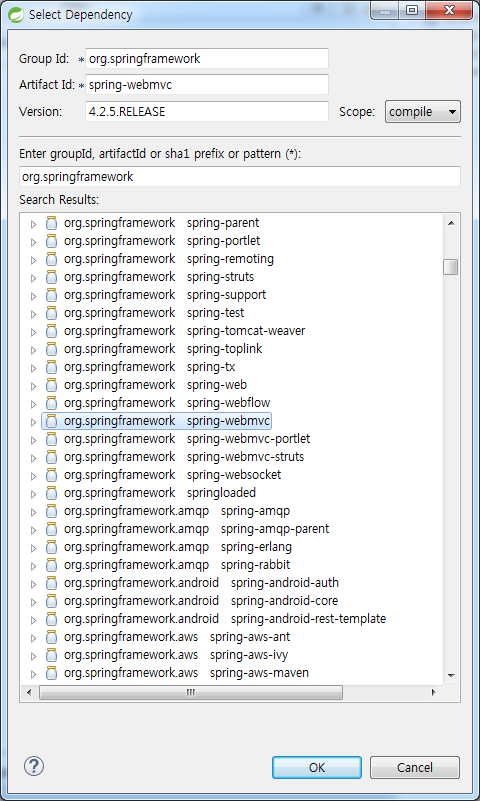Click the jar icon beside spring-rabbit
Screen dimensions: 480x801
point(51,565)
